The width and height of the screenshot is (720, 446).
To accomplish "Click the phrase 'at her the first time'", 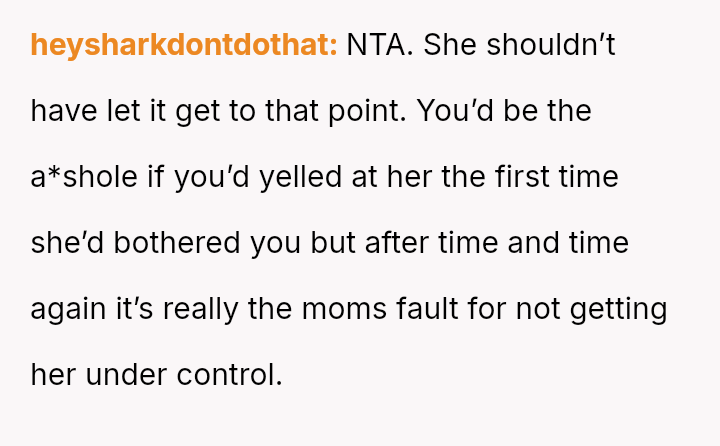I will (x=485, y=177).
